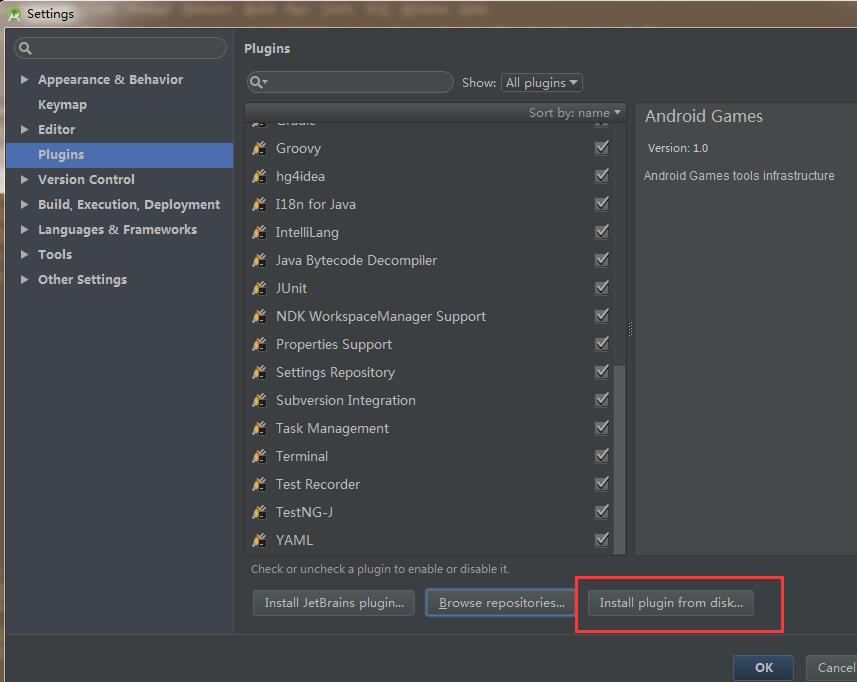Click the Android Studio icon in title bar

coord(13,14)
